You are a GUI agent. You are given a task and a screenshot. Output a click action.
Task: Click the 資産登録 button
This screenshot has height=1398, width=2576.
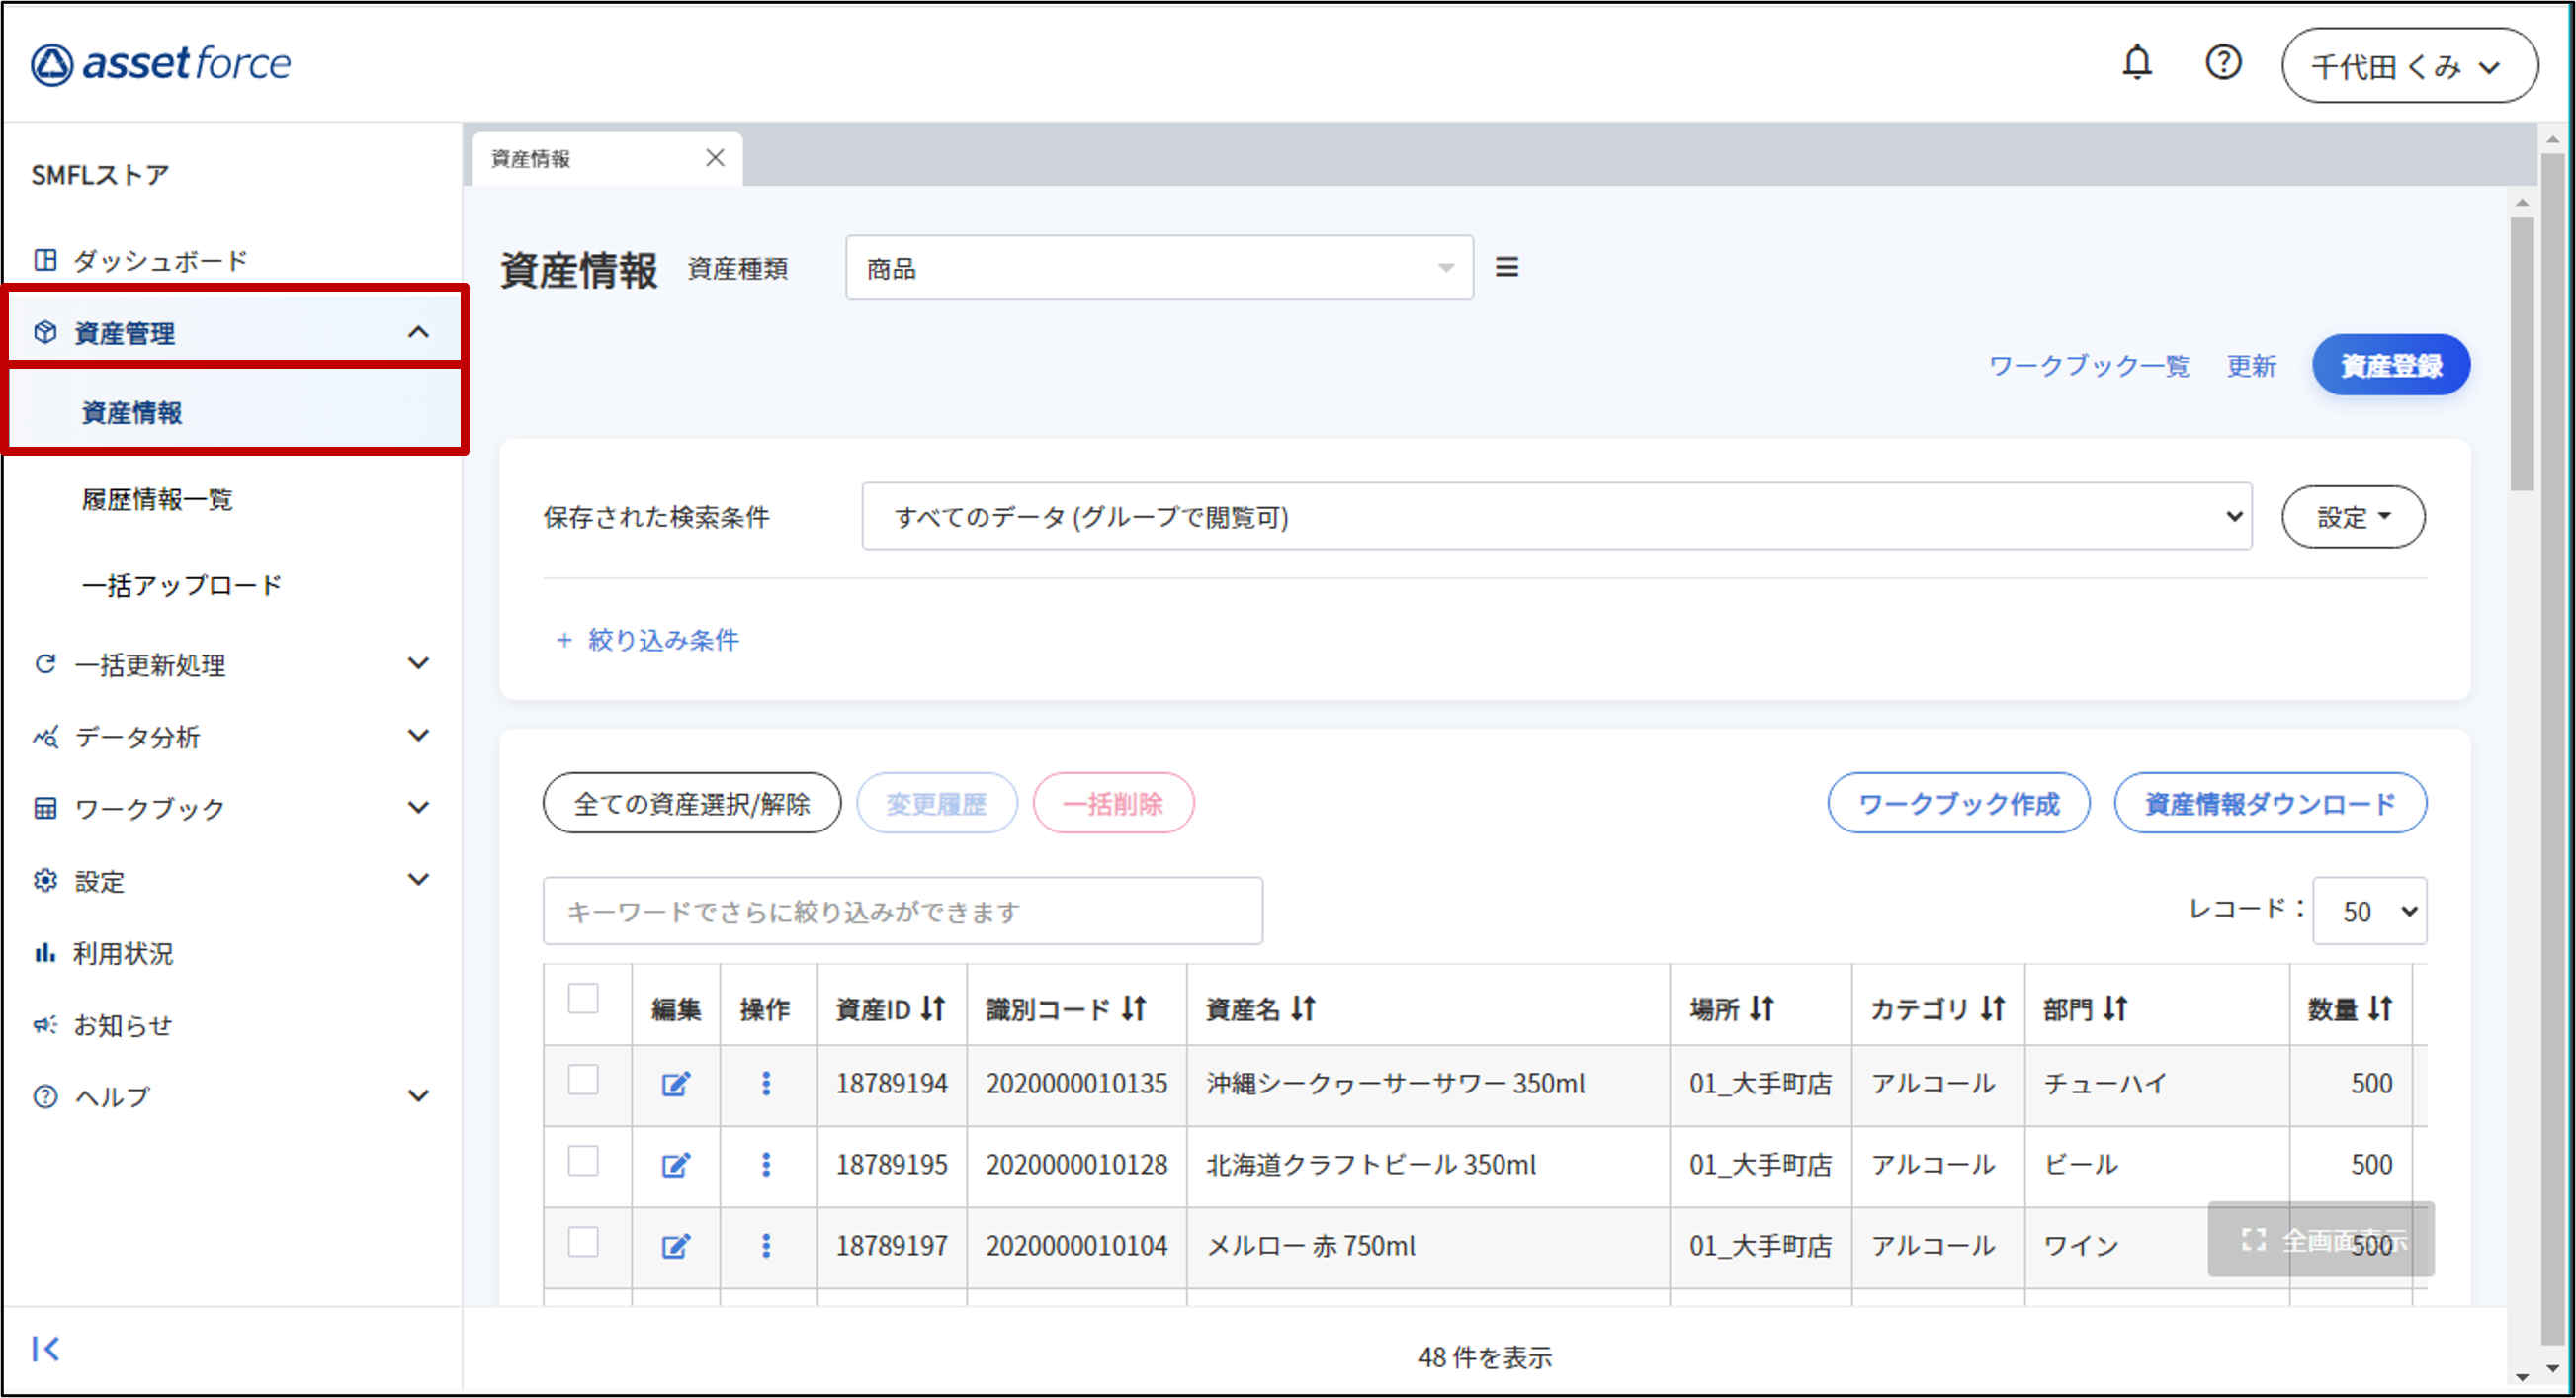pyautogui.click(x=2390, y=365)
